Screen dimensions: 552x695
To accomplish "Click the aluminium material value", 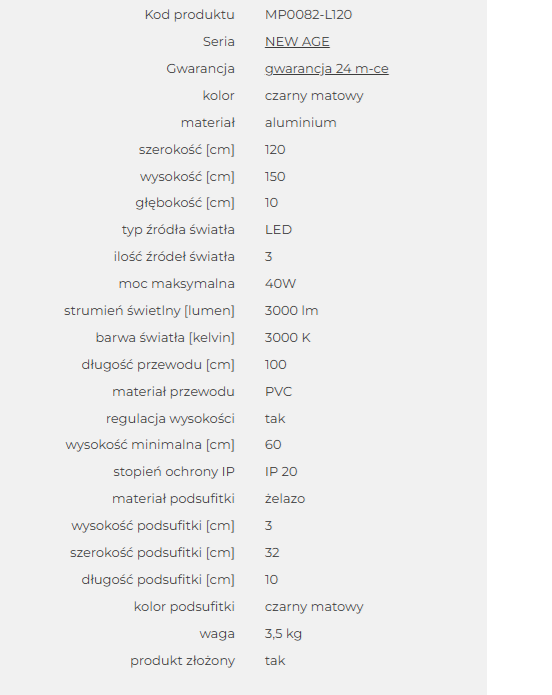I will pyautogui.click(x=301, y=123).
